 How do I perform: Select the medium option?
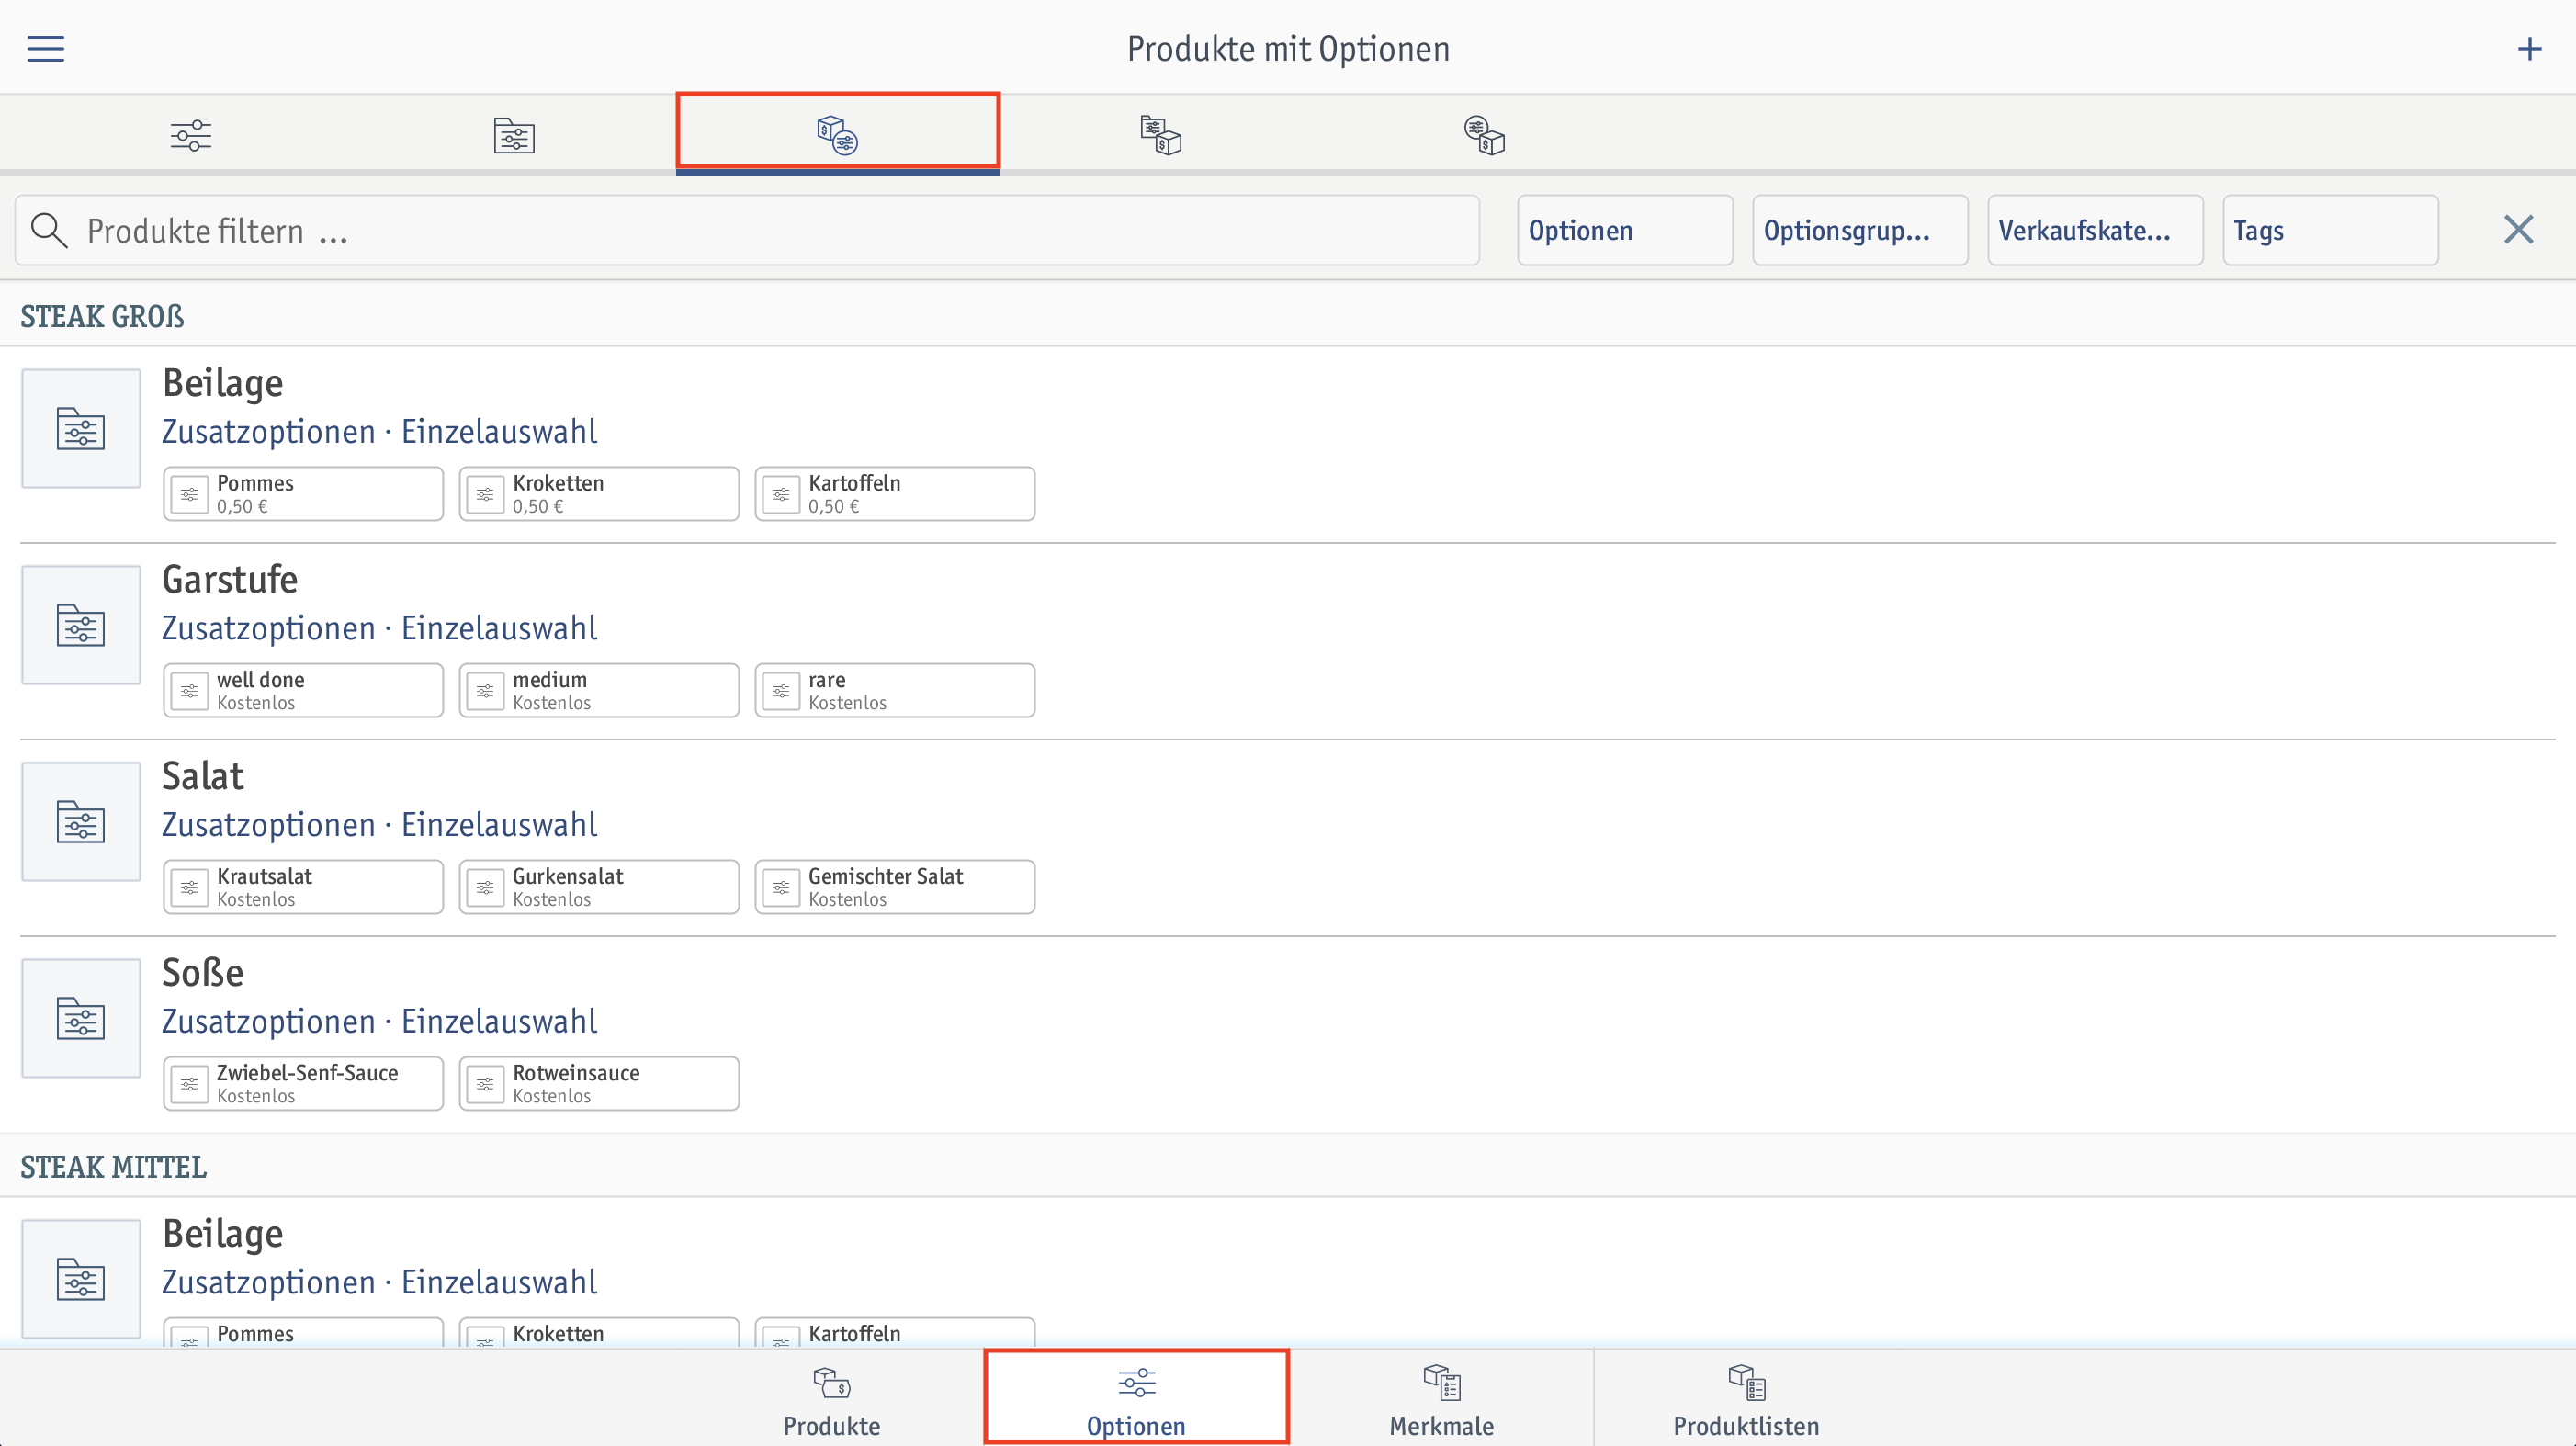coord(599,690)
